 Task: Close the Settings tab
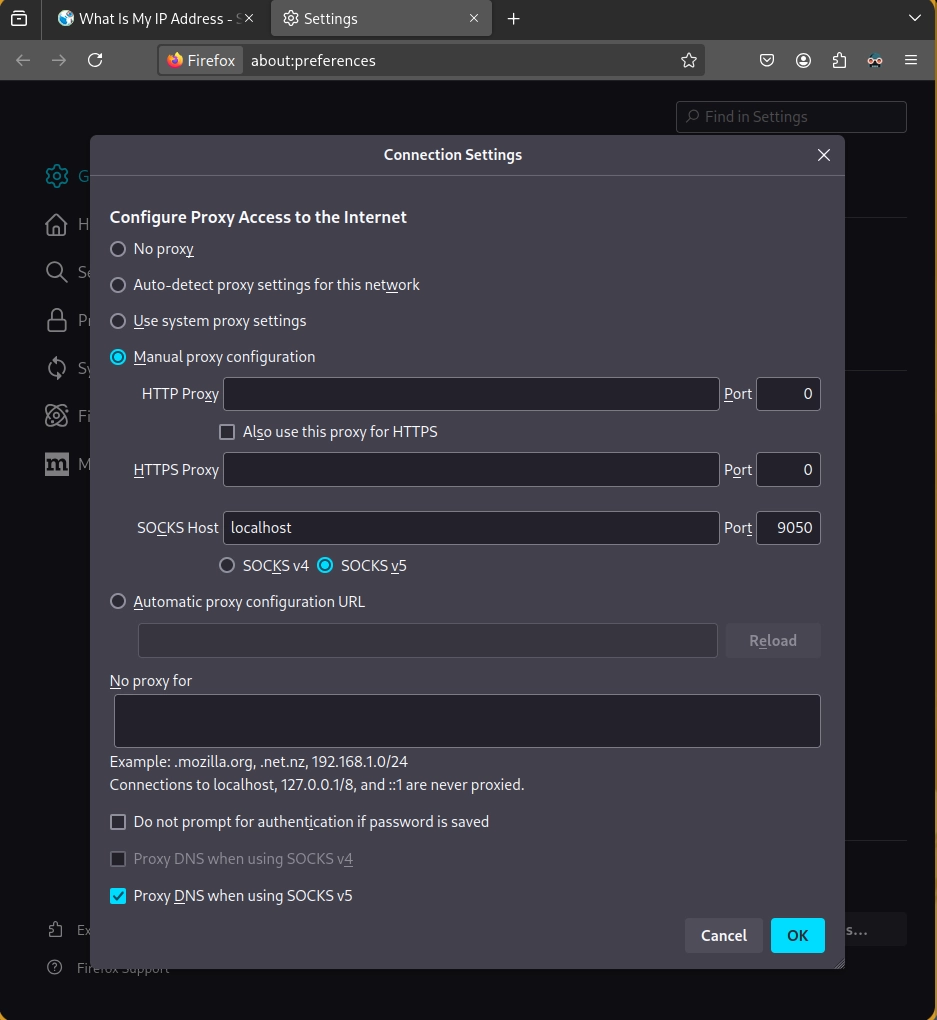pyautogui.click(x=474, y=18)
